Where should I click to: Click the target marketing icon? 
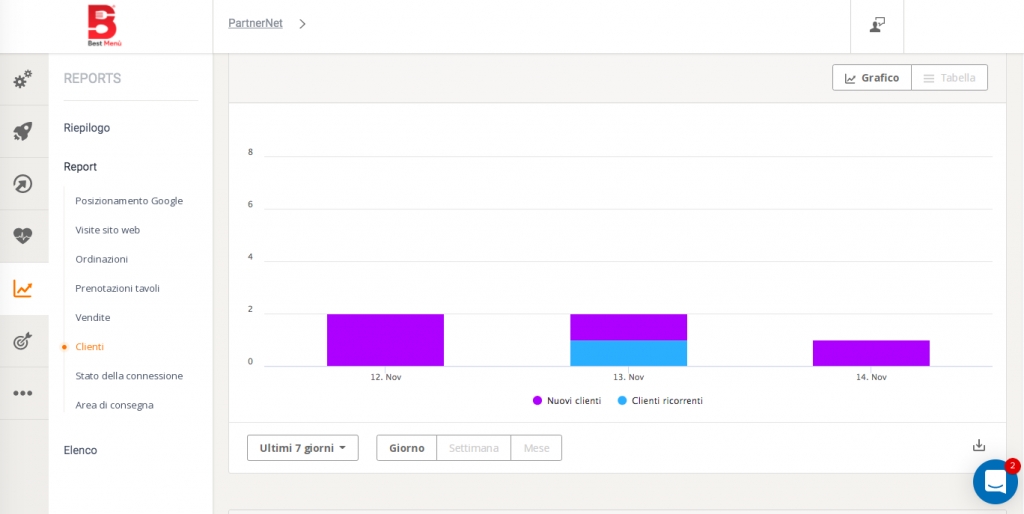point(23,341)
